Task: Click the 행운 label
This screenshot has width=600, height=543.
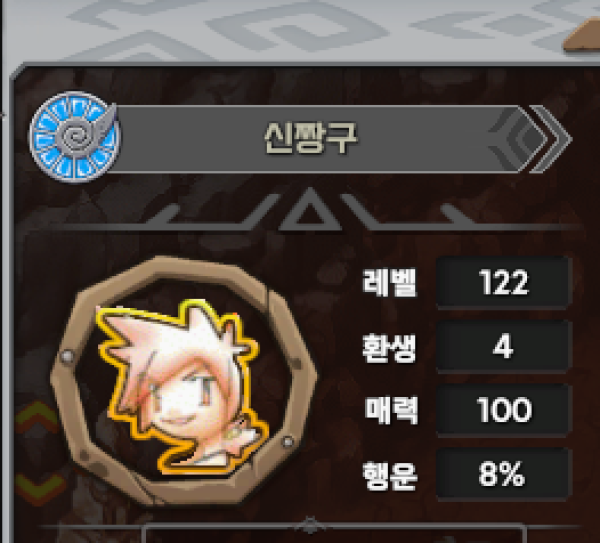Action: 389,476
